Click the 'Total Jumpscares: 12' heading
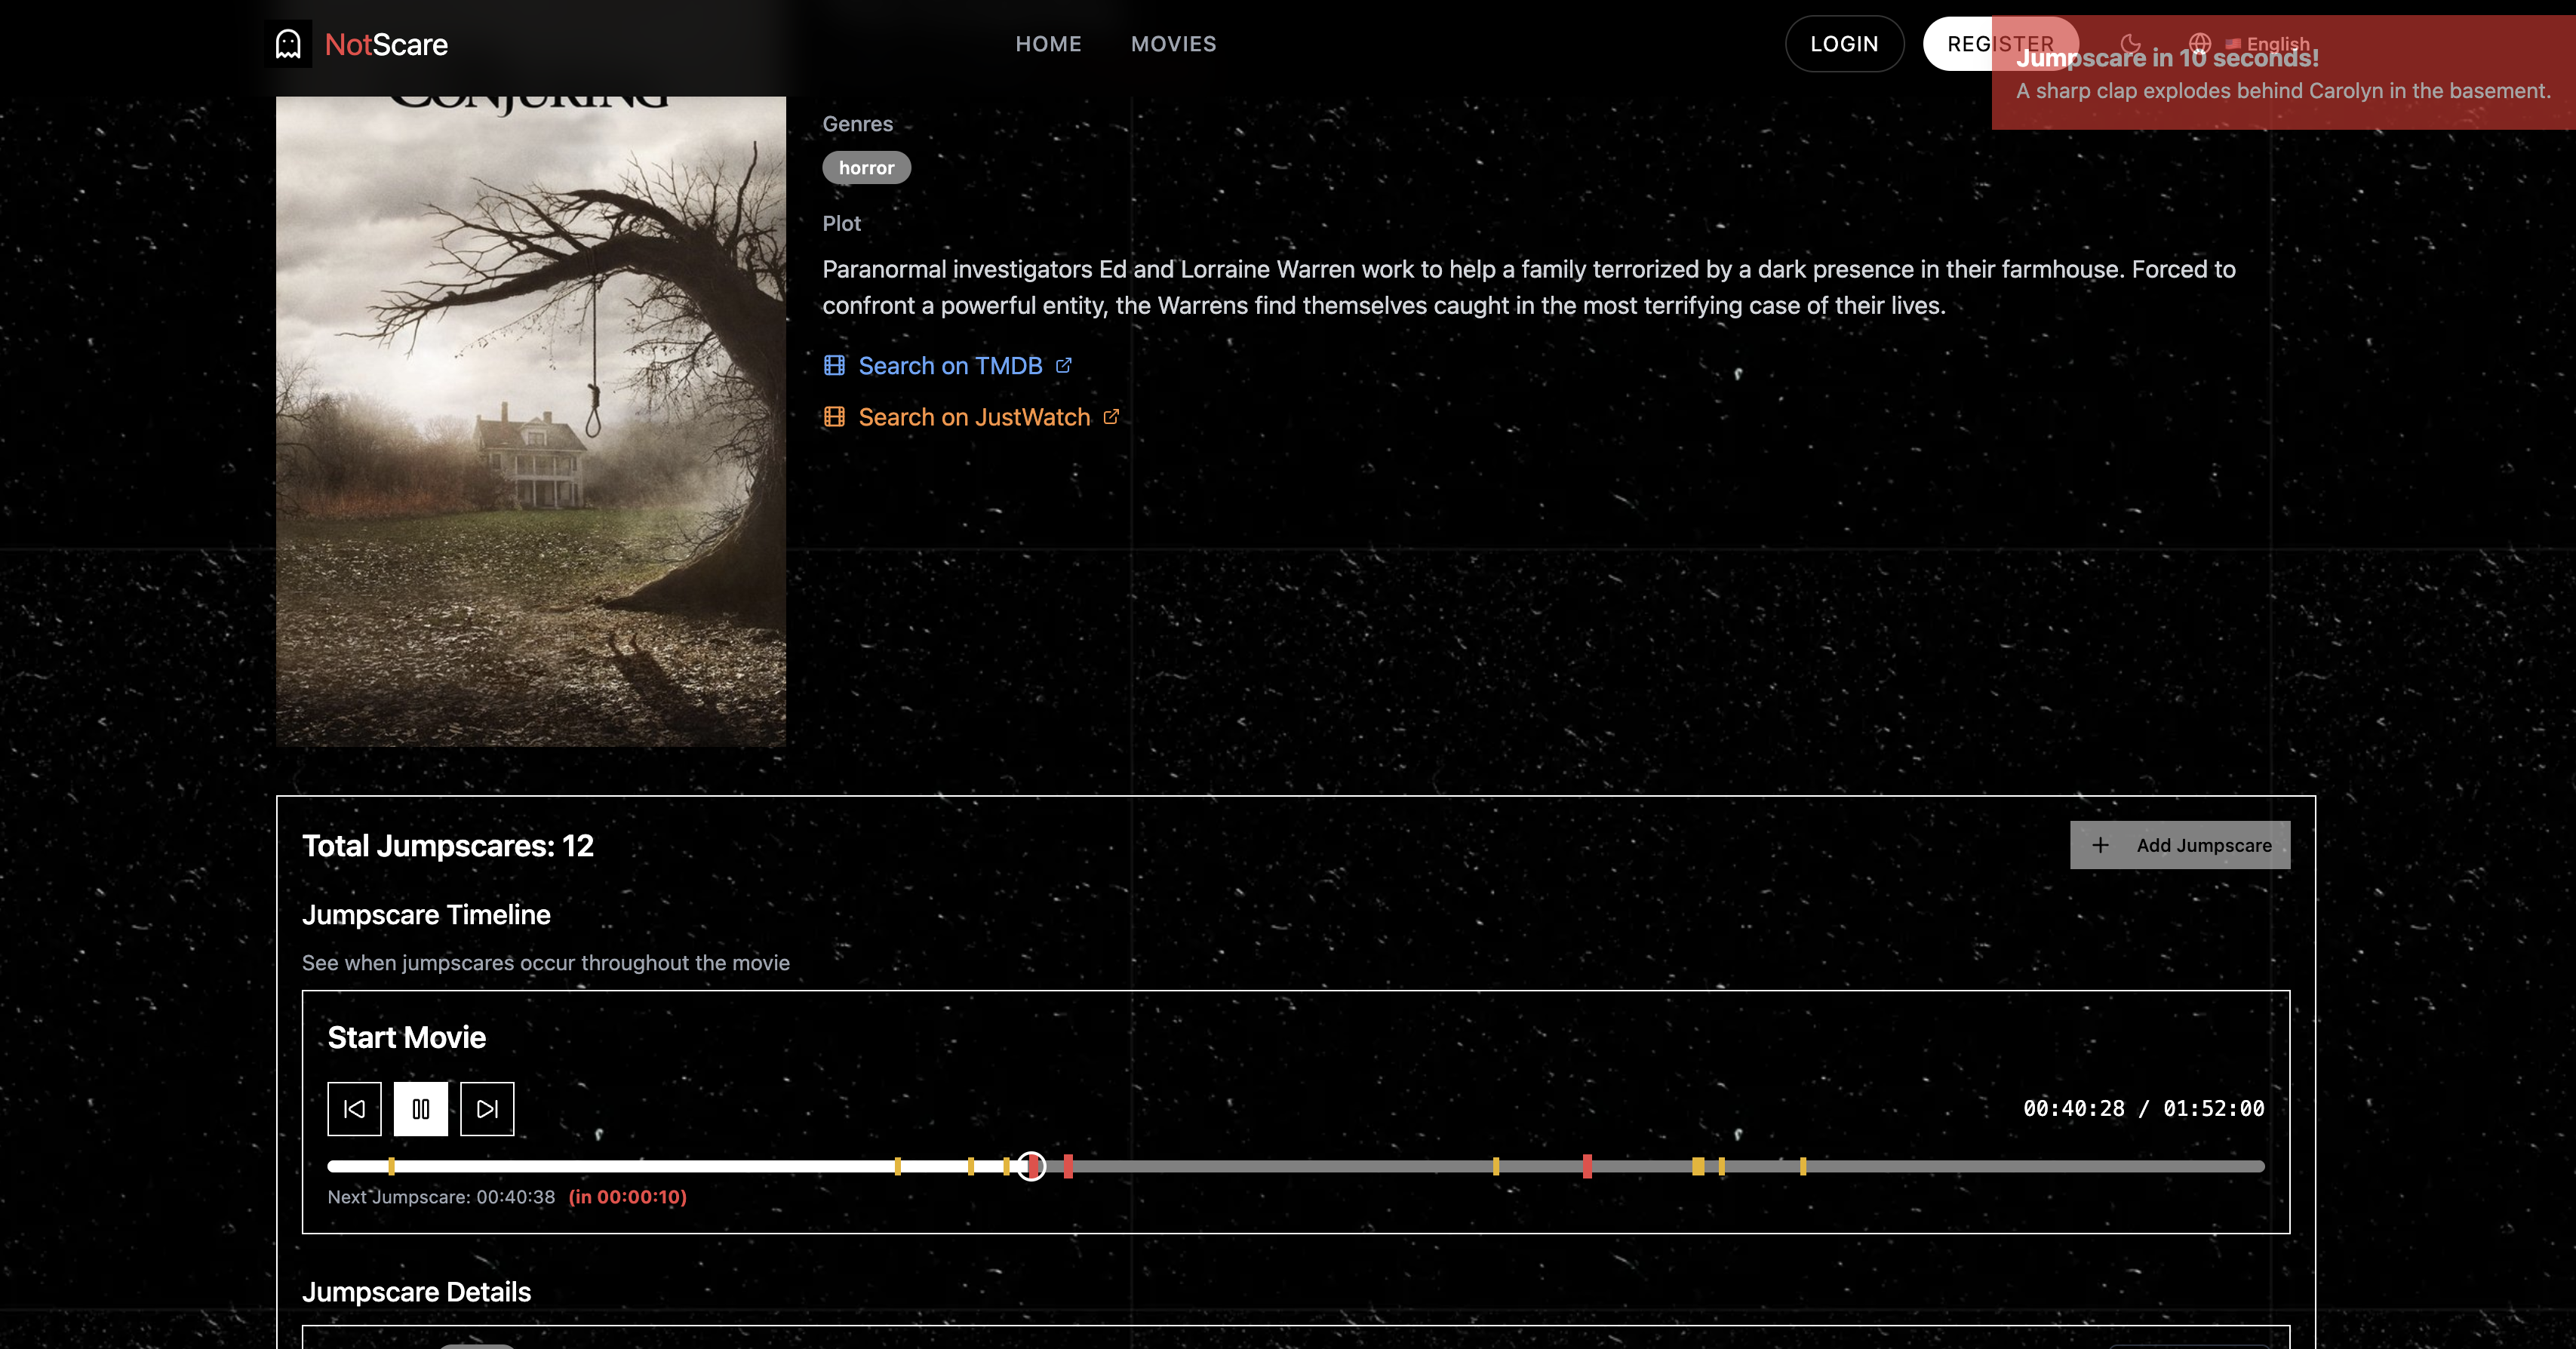The image size is (2576, 1349). coord(448,846)
